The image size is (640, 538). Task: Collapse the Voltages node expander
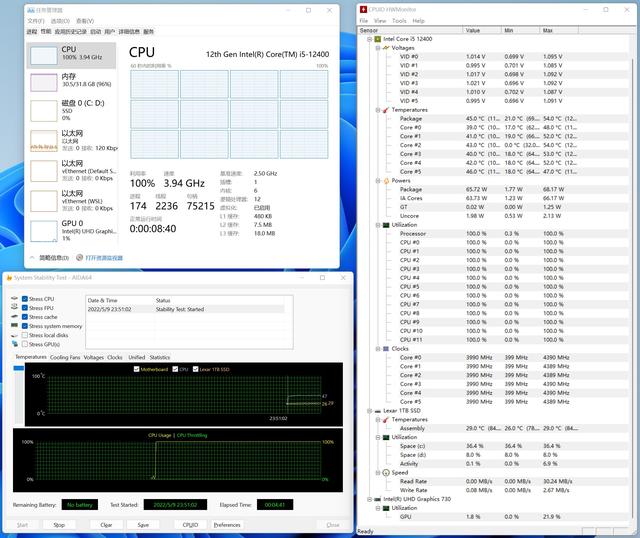point(378,48)
